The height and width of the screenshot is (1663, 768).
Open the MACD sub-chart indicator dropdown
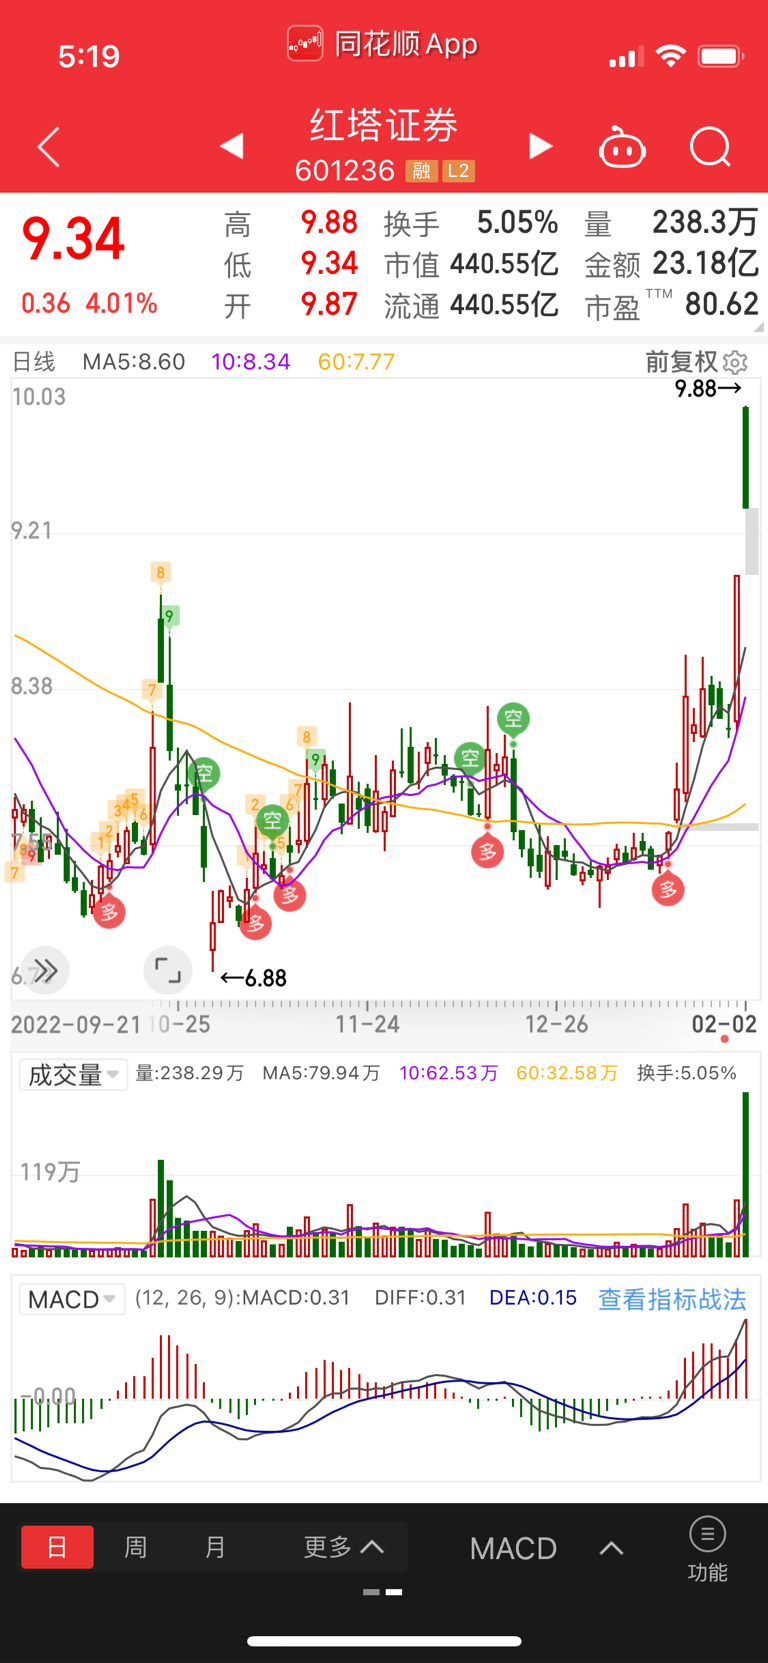pyautogui.click(x=72, y=1299)
